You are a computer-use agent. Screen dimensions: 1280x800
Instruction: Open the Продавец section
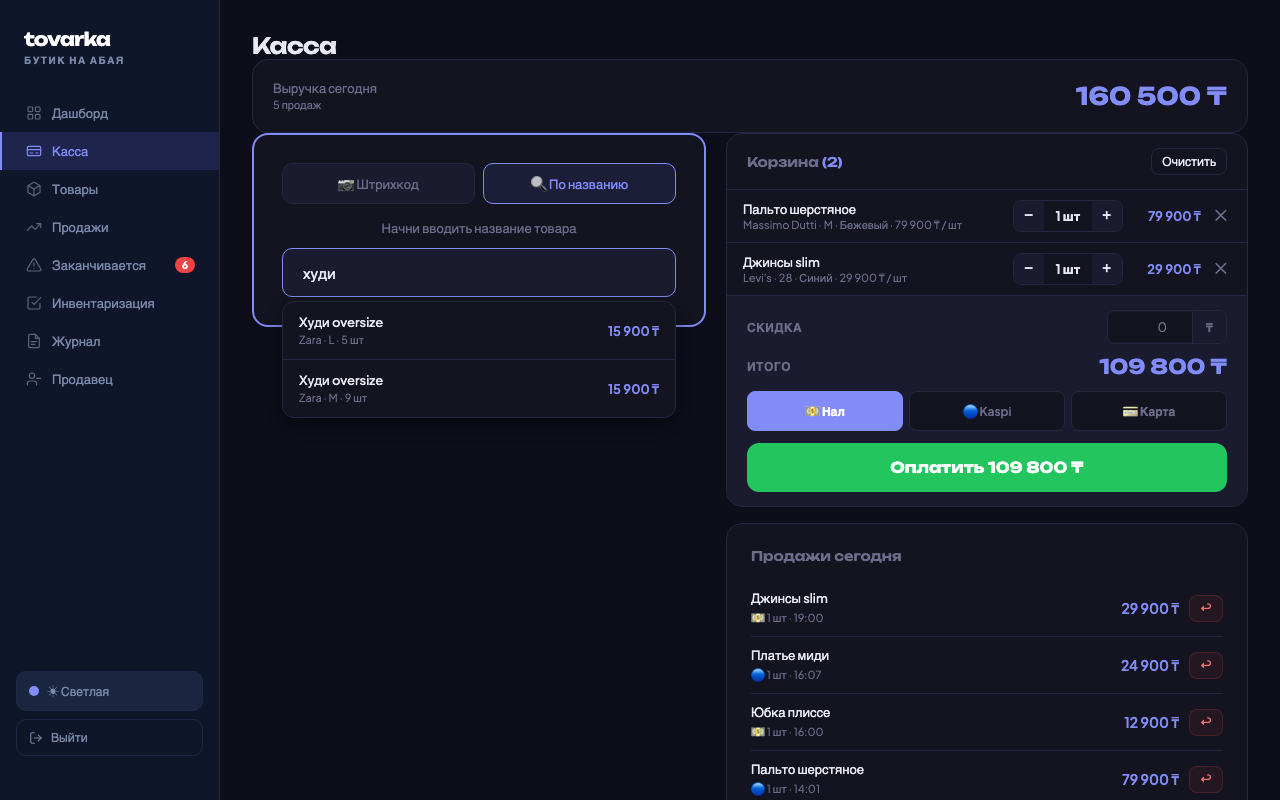coord(109,379)
